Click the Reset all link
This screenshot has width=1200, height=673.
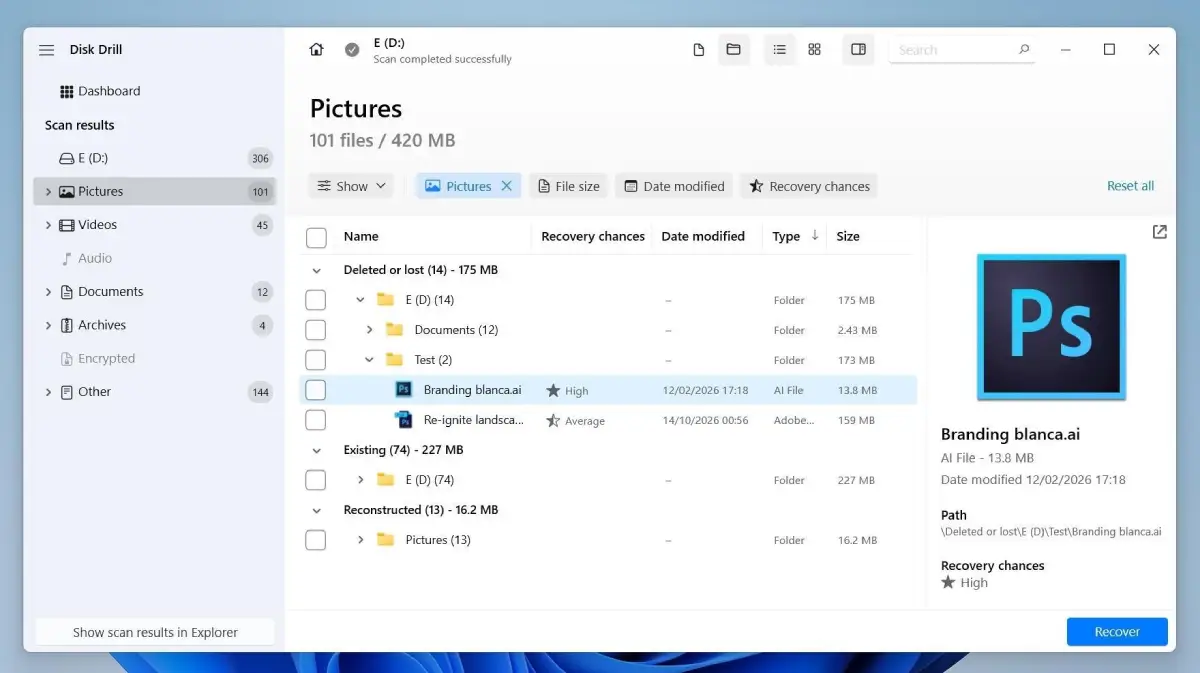click(x=1130, y=186)
